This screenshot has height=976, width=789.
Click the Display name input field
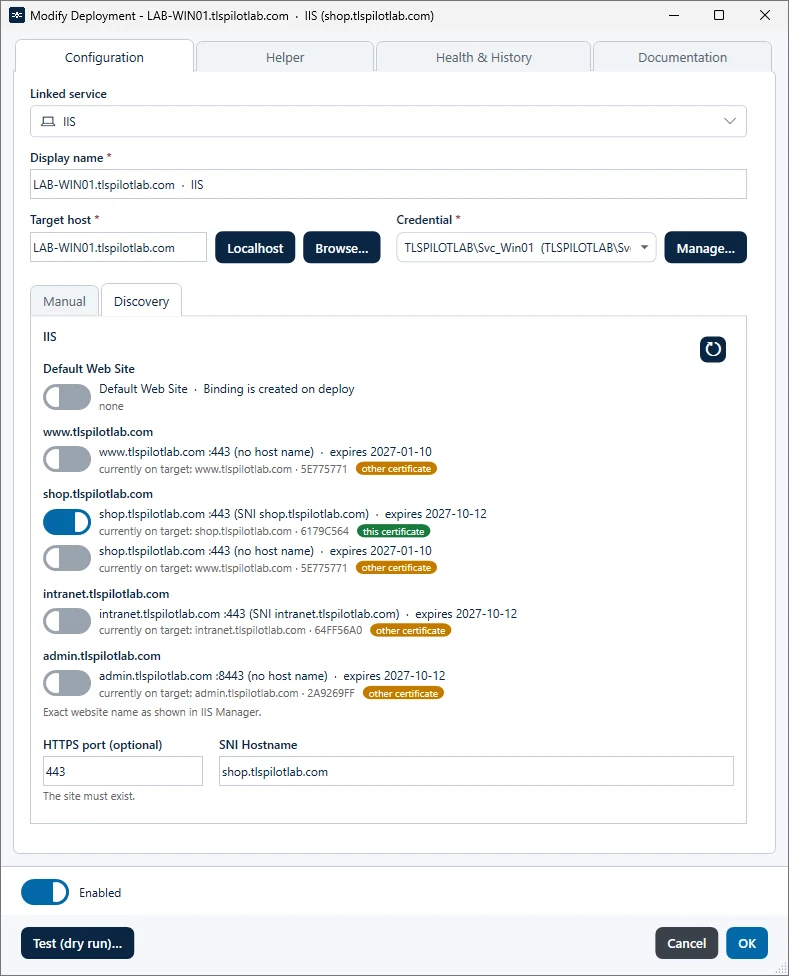tap(388, 184)
